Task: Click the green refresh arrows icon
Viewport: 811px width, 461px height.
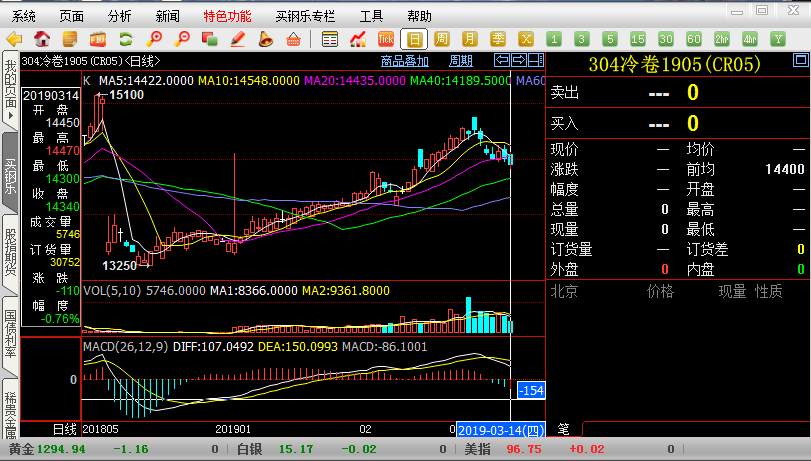Action: [126, 39]
